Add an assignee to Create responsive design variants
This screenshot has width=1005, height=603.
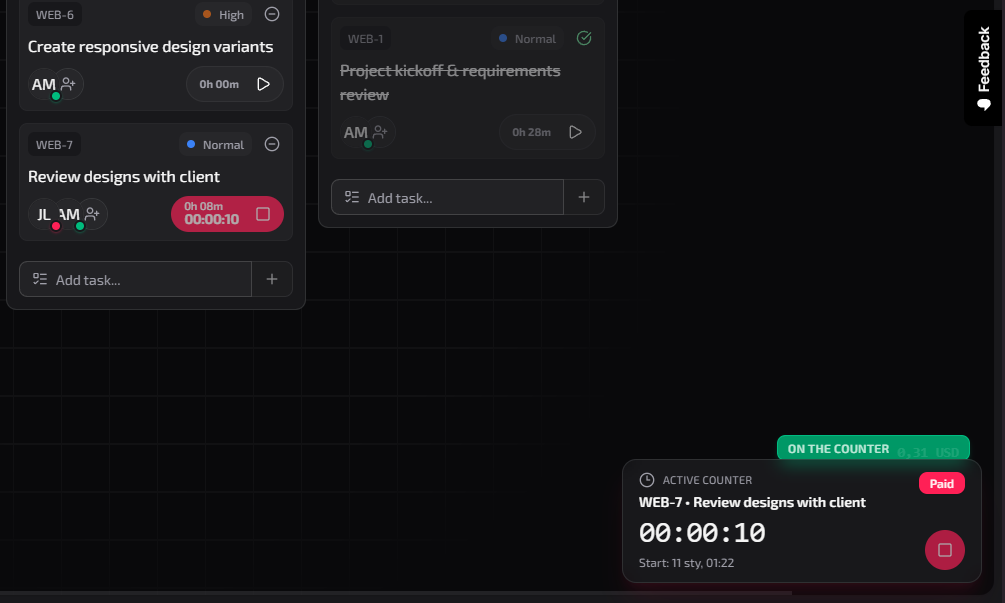pos(69,84)
